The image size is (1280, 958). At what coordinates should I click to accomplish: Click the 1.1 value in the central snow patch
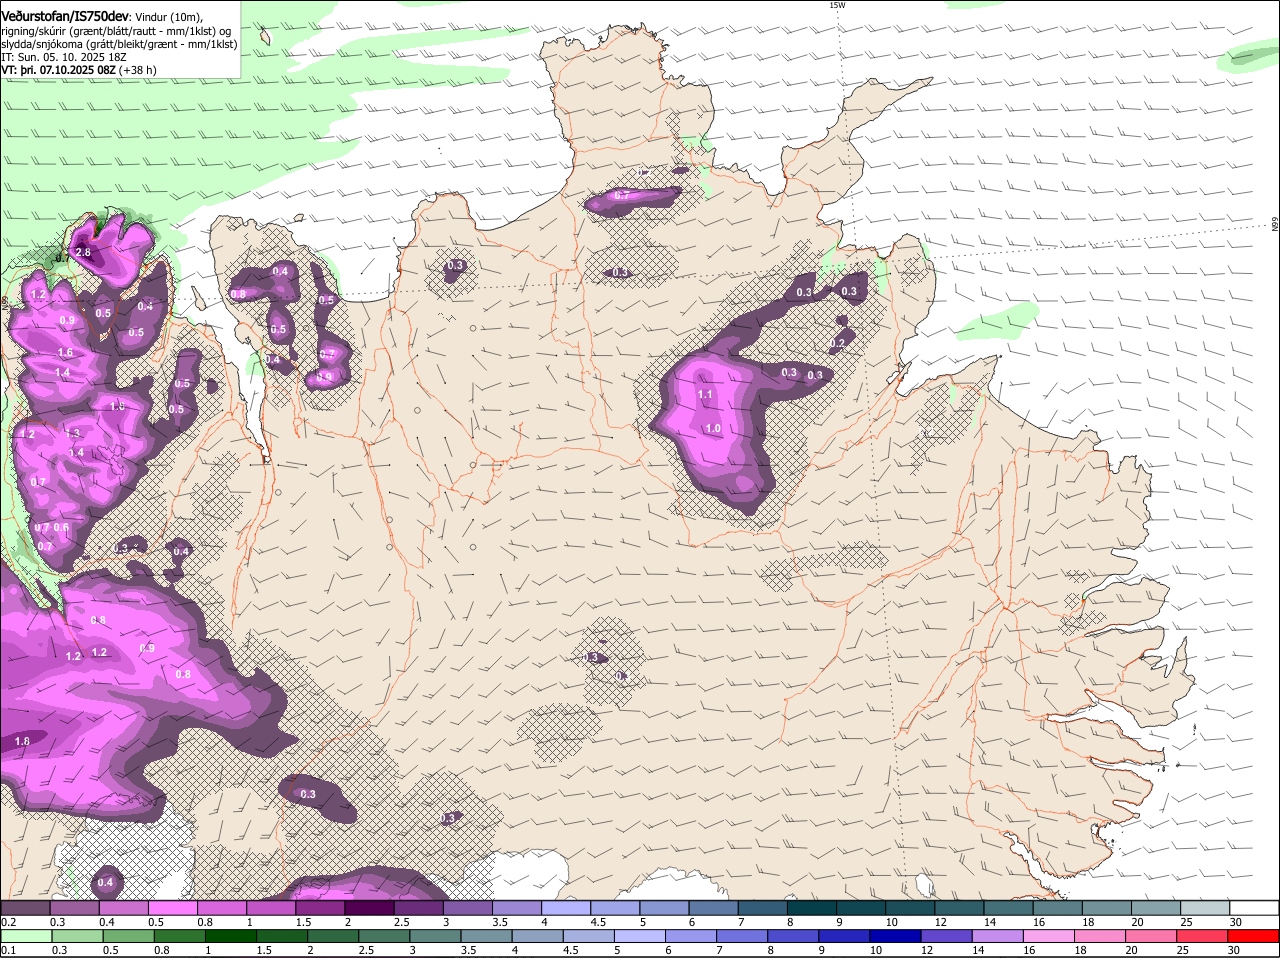point(705,395)
